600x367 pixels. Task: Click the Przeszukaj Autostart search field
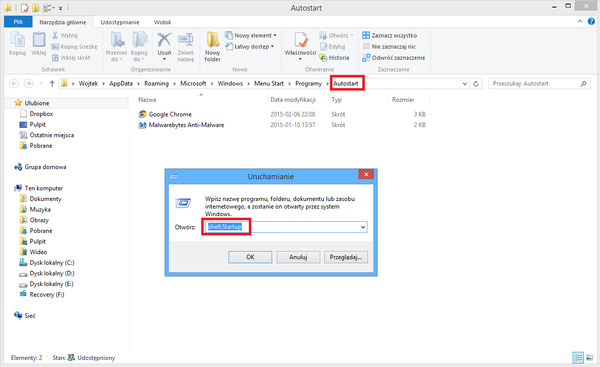535,83
